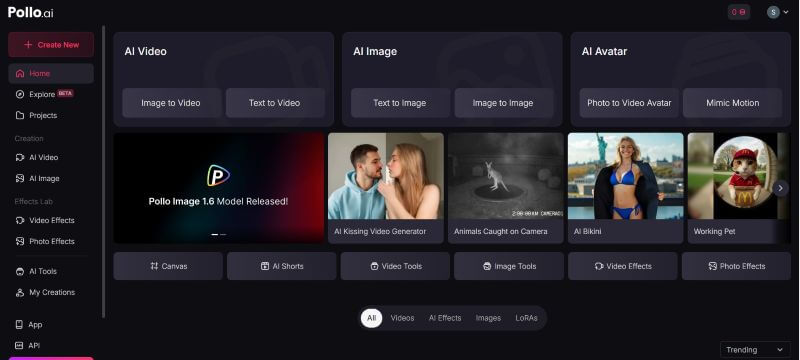Click the Video Tools icon in shortcut row
Screen dimensions: 800x360
374,266
